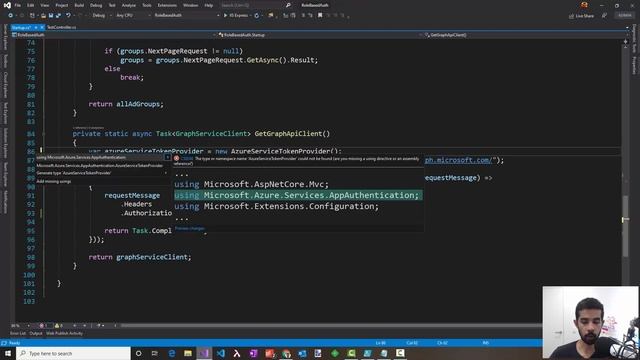Open the Debug menu

pos(96,5)
